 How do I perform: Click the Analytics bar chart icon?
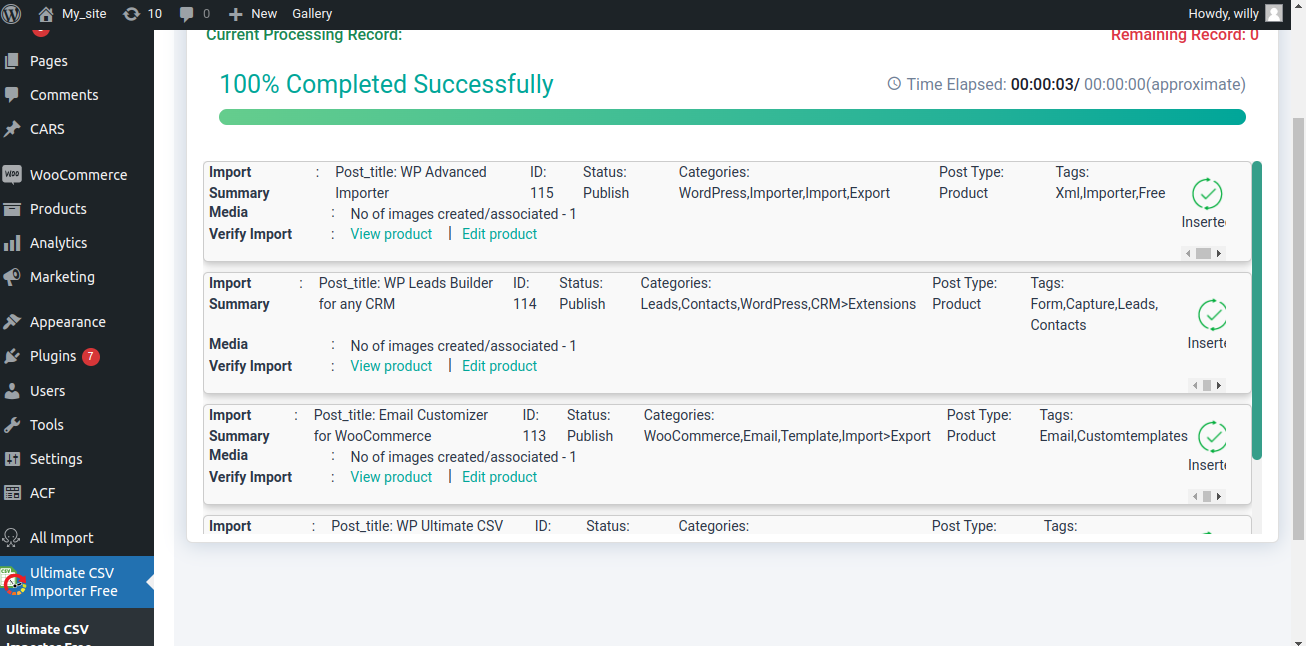(x=12, y=243)
